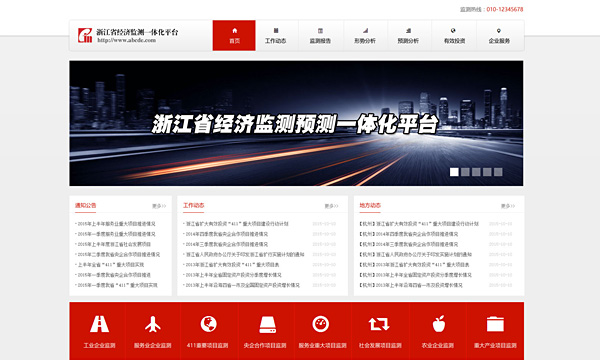
Task: Open 【杭州】2014年三季度我省央企合作项目推进情况
Action: (x=409, y=244)
